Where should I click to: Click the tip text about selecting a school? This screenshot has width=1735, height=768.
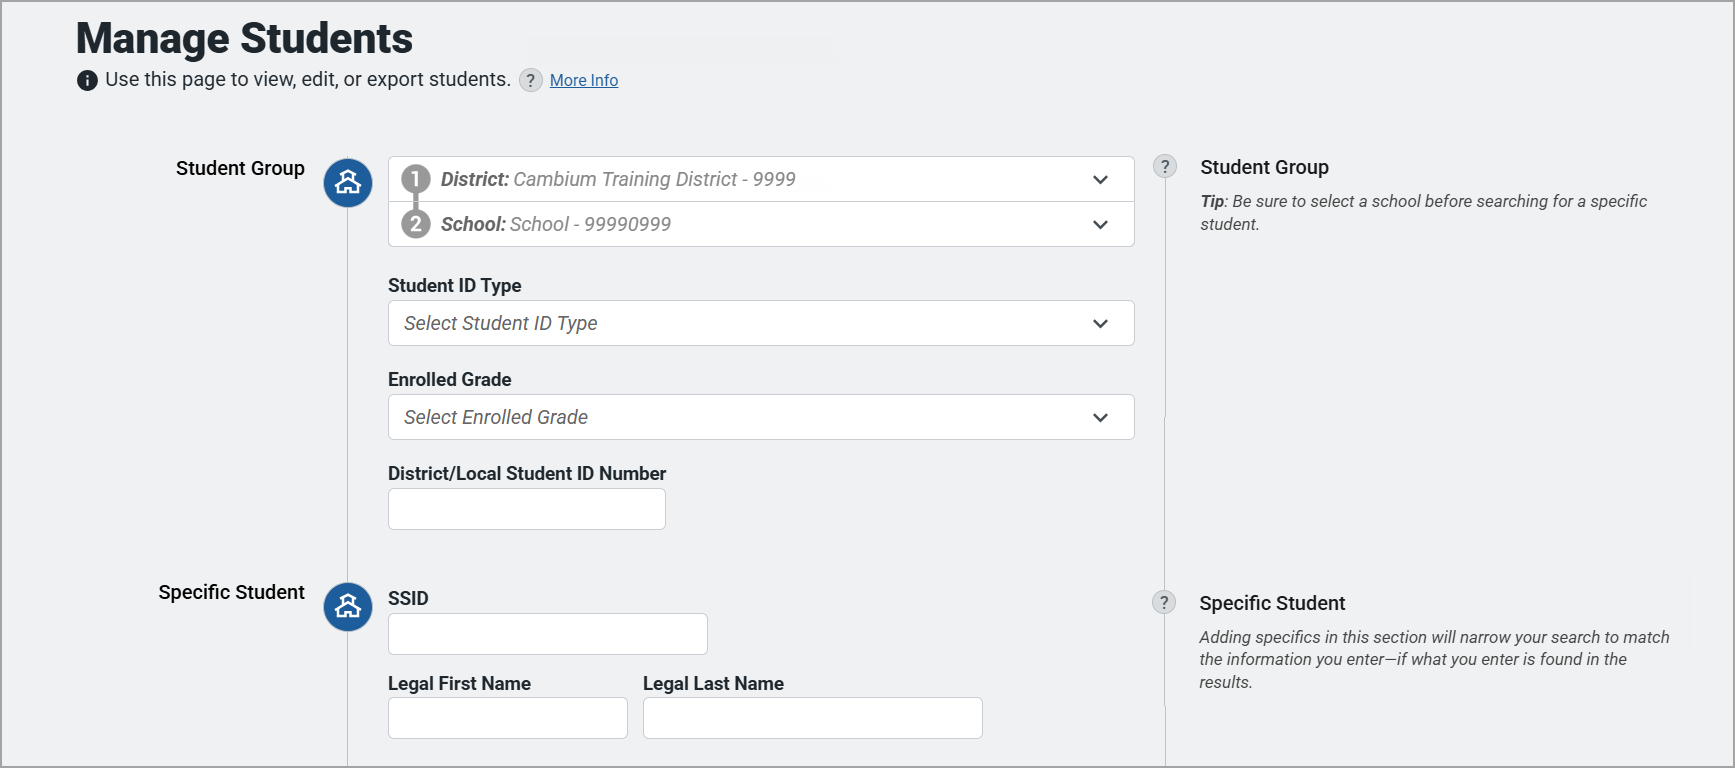1423,212
